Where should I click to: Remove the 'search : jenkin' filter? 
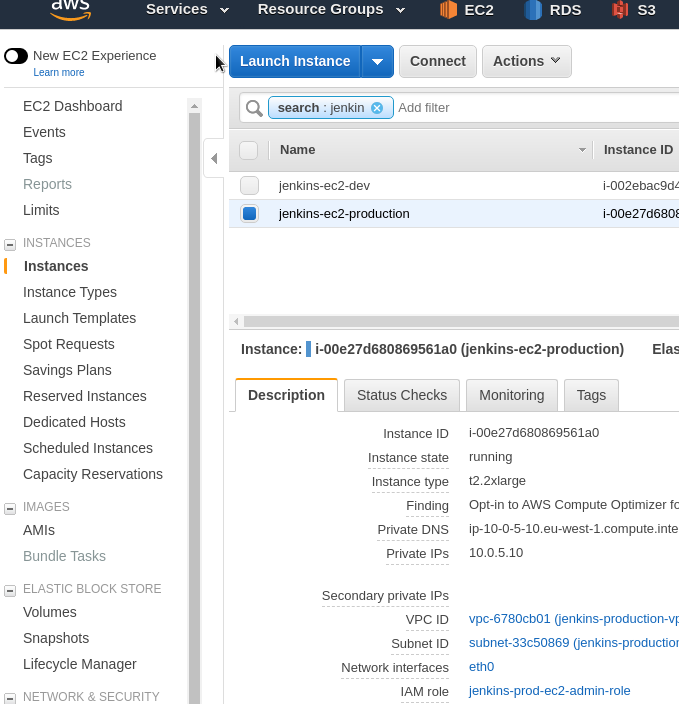pyautogui.click(x=377, y=108)
